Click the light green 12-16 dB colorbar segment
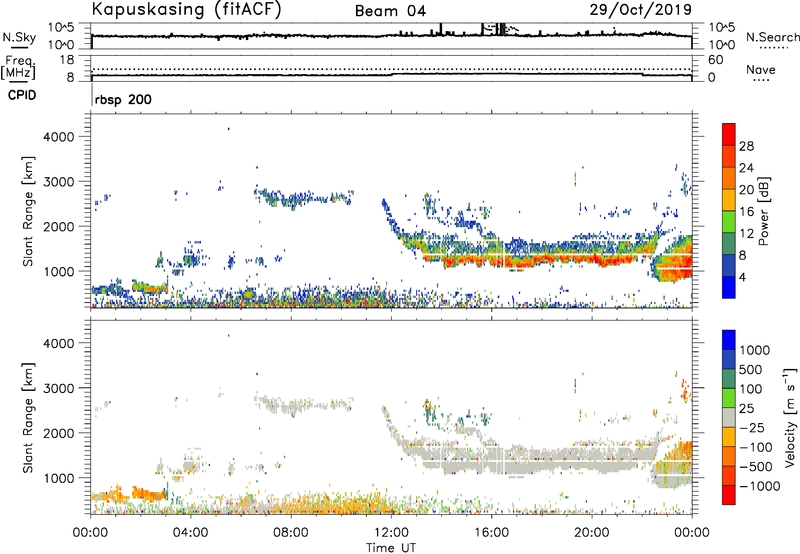The image size is (800, 554). (x=729, y=222)
